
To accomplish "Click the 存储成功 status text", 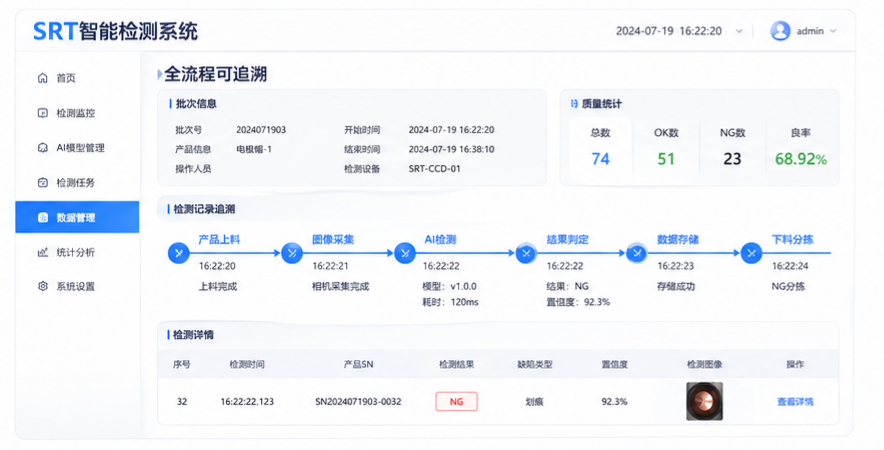I will point(676,286).
